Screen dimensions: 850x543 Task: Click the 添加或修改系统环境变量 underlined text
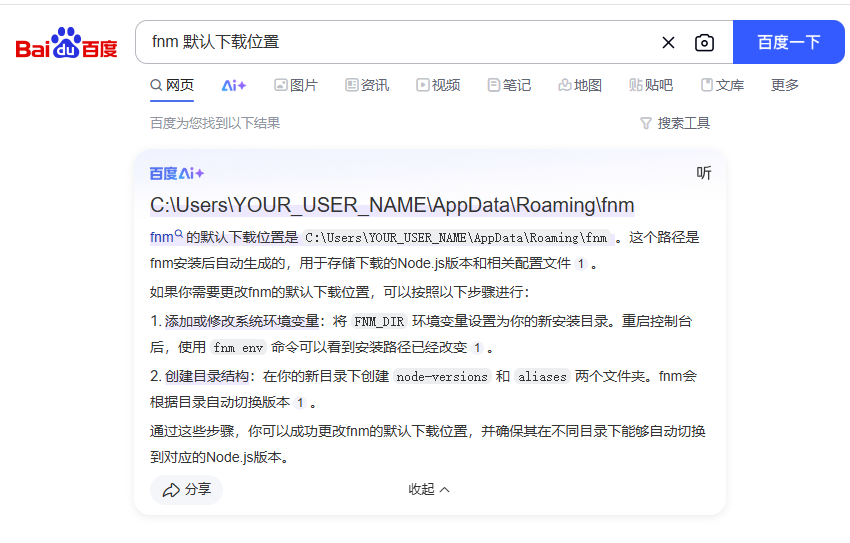pos(242,321)
